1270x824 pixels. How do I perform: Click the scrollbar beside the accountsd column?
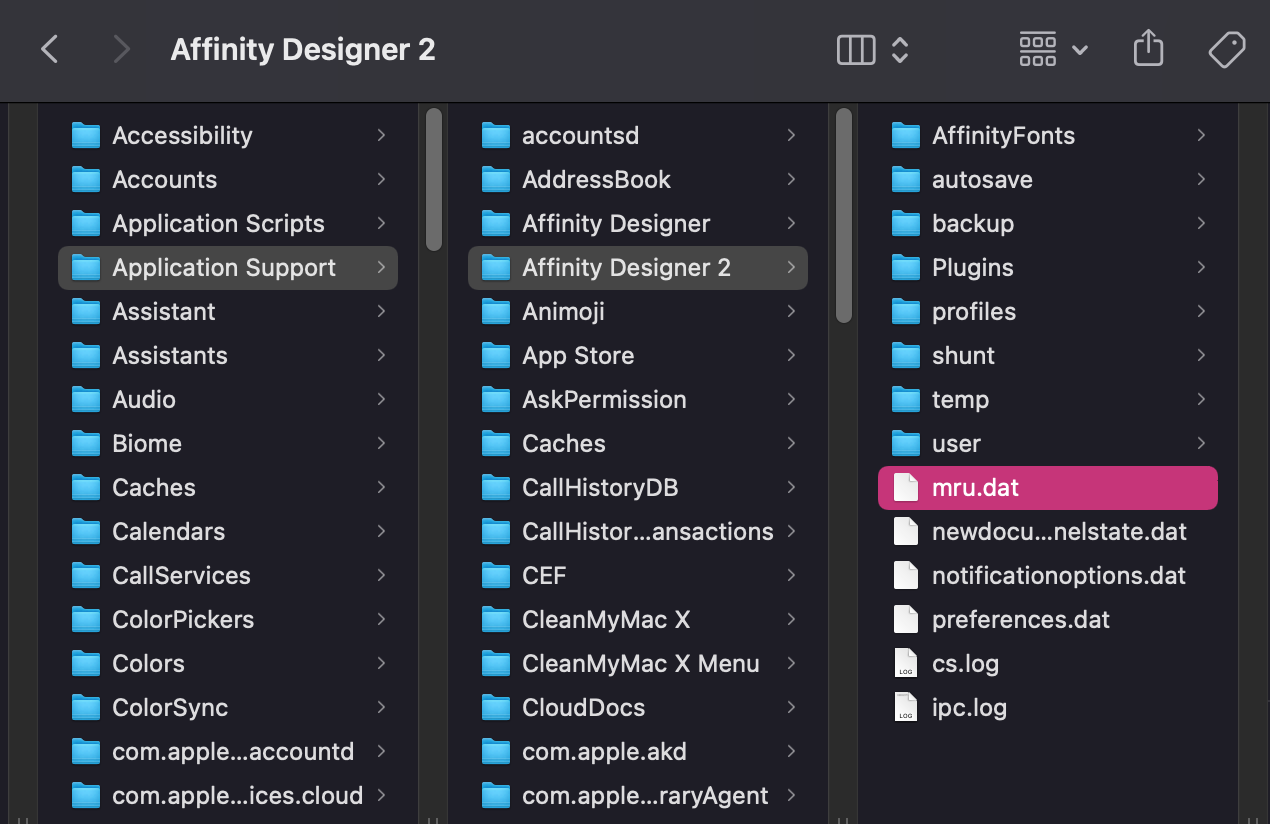(x=843, y=215)
